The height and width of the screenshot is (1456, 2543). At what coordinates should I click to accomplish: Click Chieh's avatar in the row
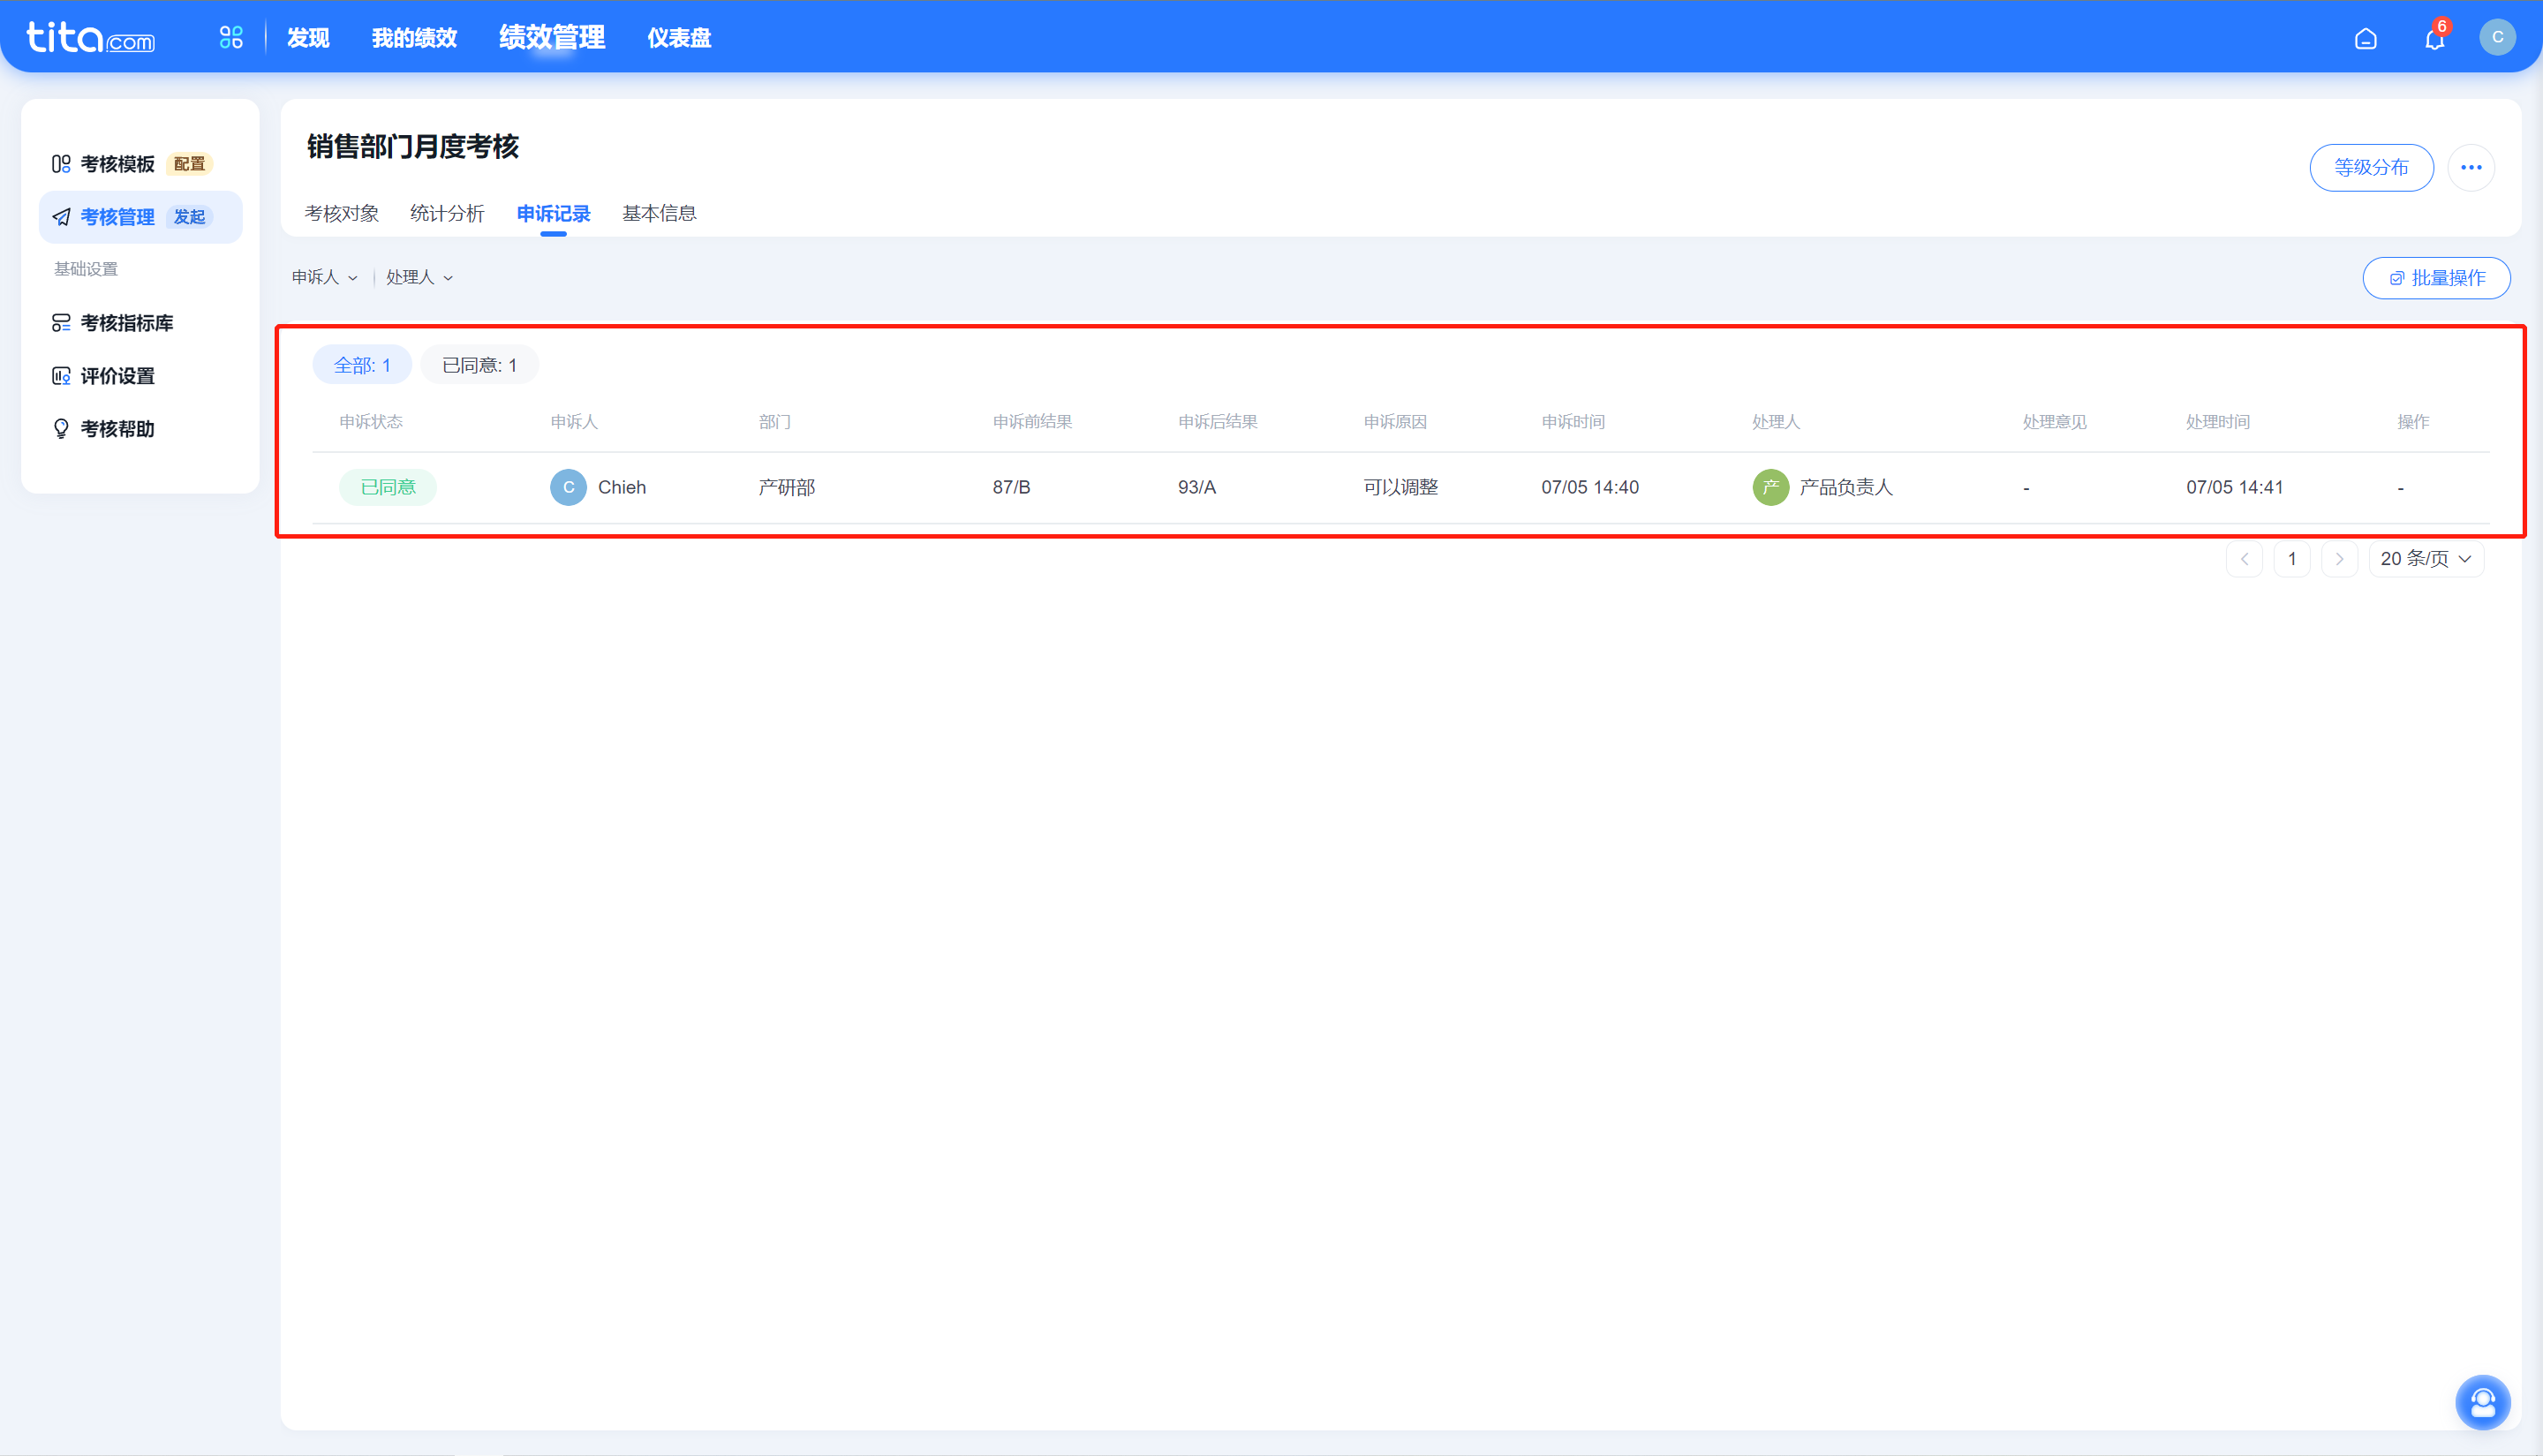(568, 487)
